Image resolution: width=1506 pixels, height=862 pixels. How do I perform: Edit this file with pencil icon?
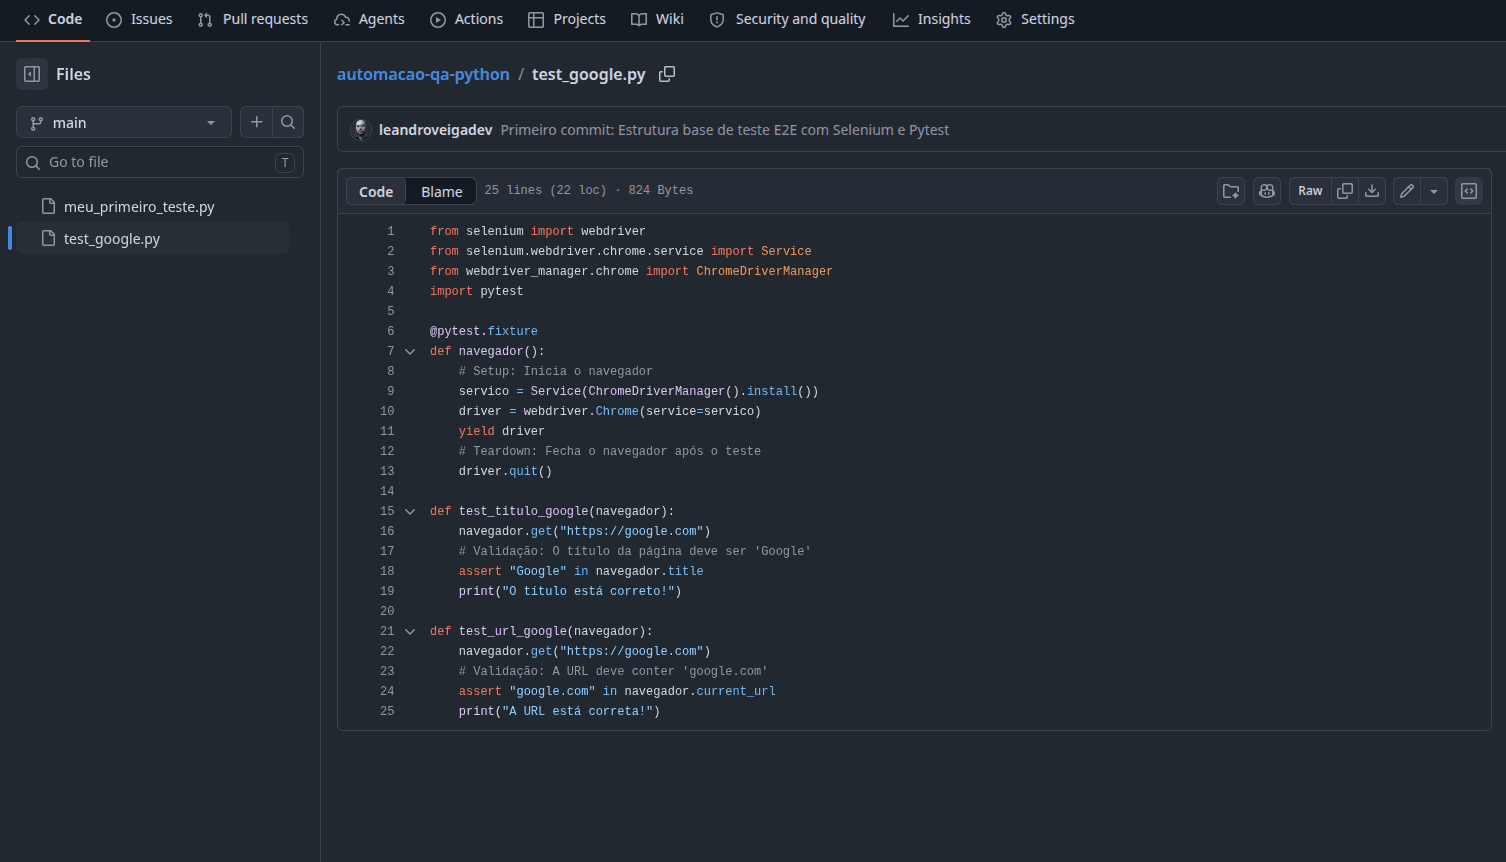click(x=1407, y=191)
